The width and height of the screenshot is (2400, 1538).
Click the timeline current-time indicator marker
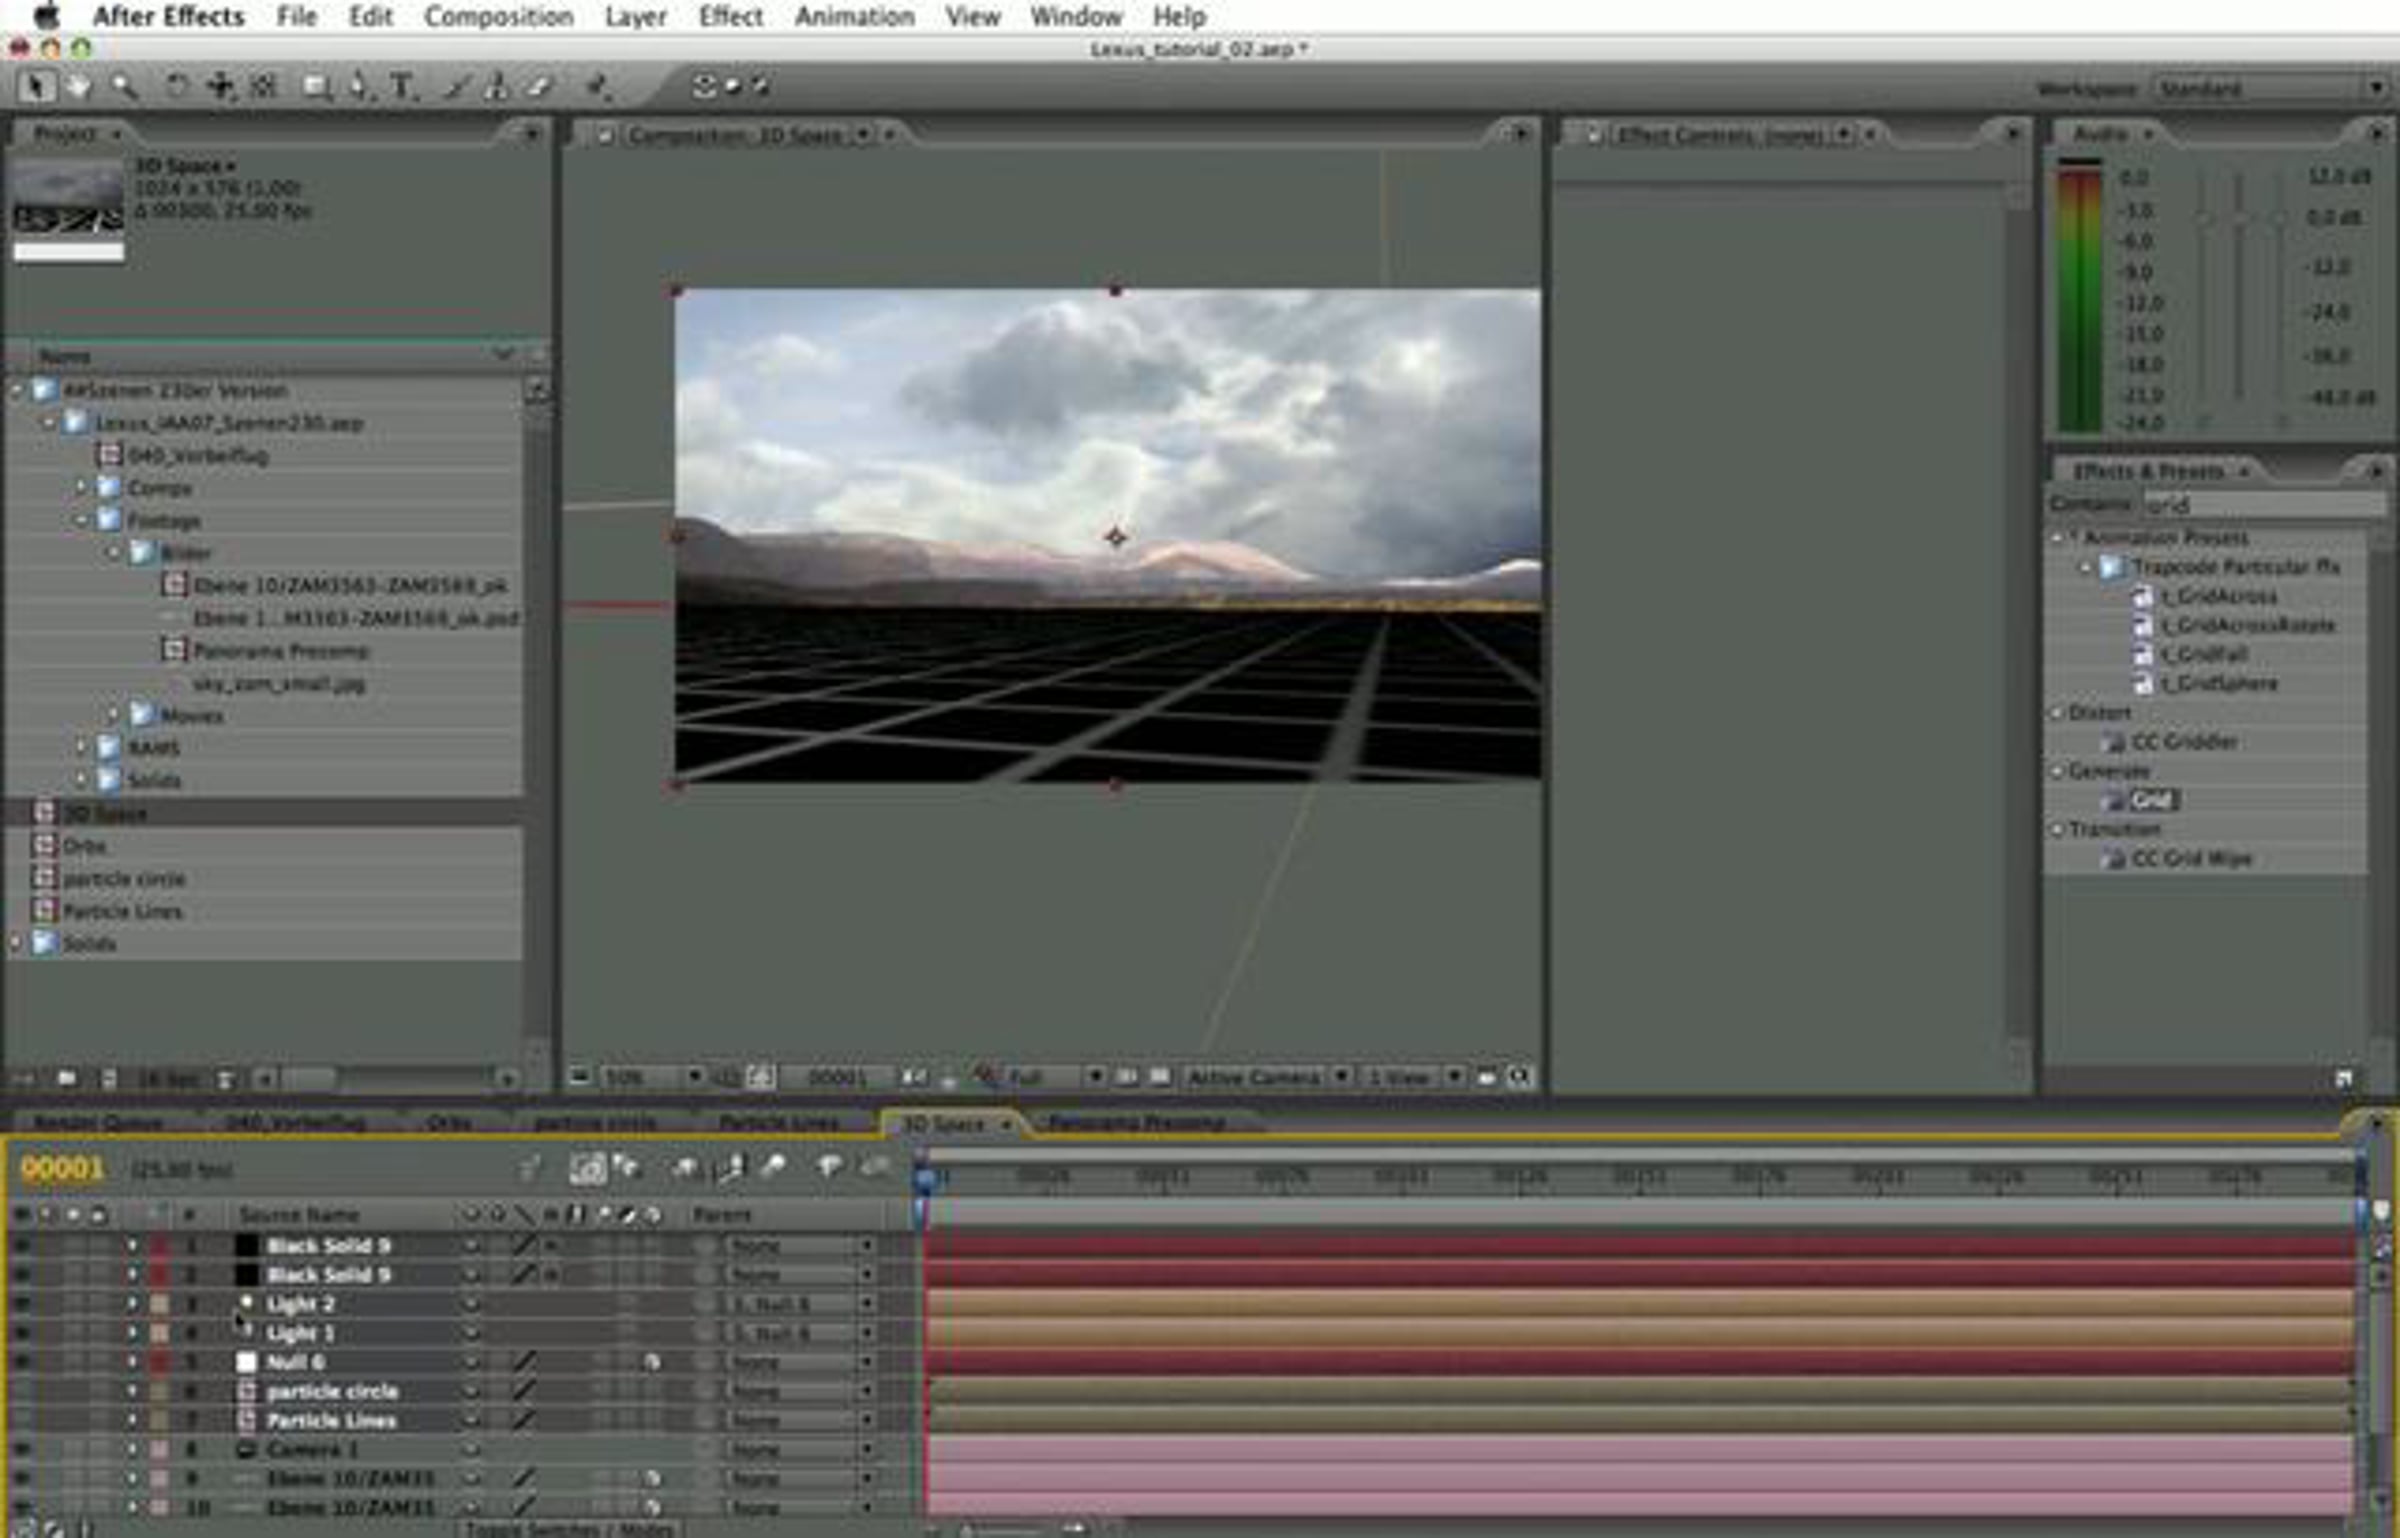click(924, 1182)
